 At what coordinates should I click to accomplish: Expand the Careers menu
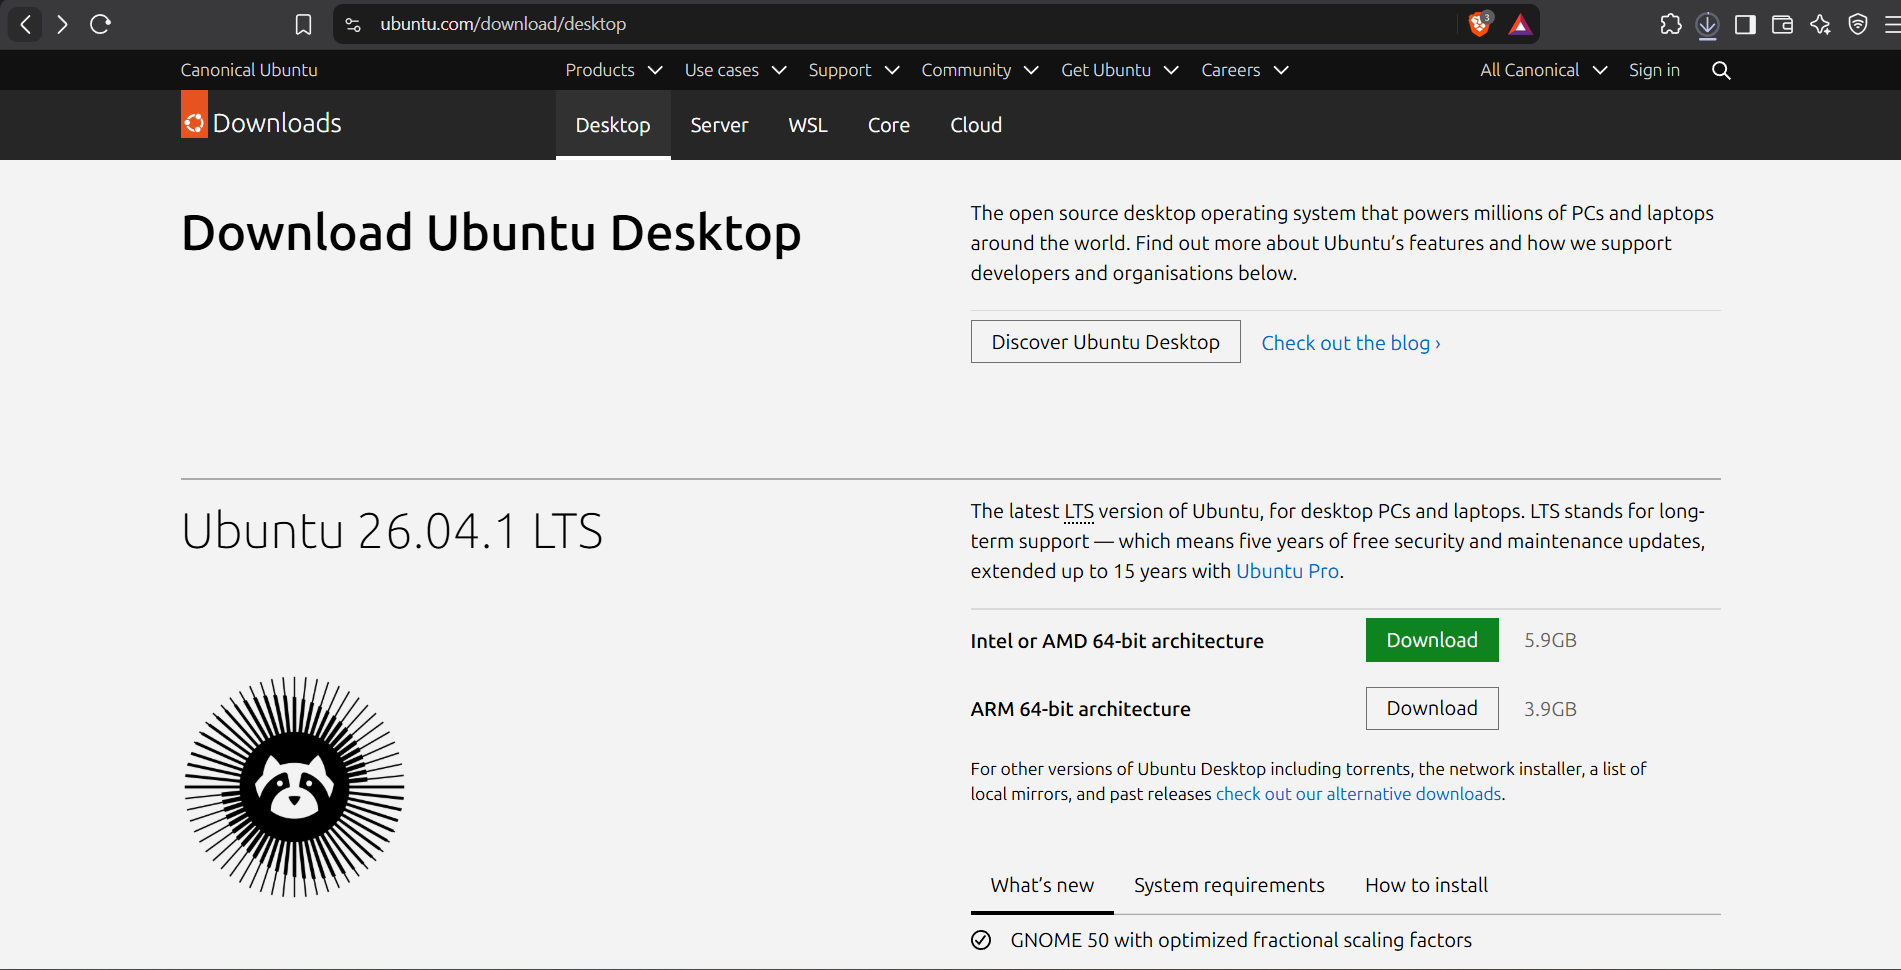click(x=1245, y=70)
